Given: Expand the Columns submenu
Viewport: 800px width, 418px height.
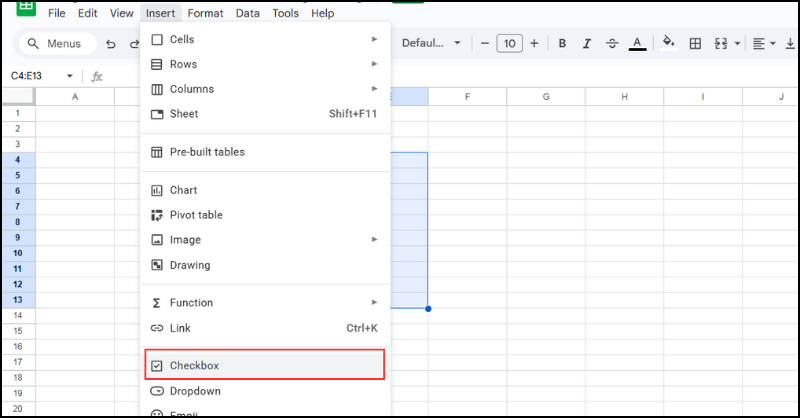Looking at the screenshot, I should pos(265,89).
